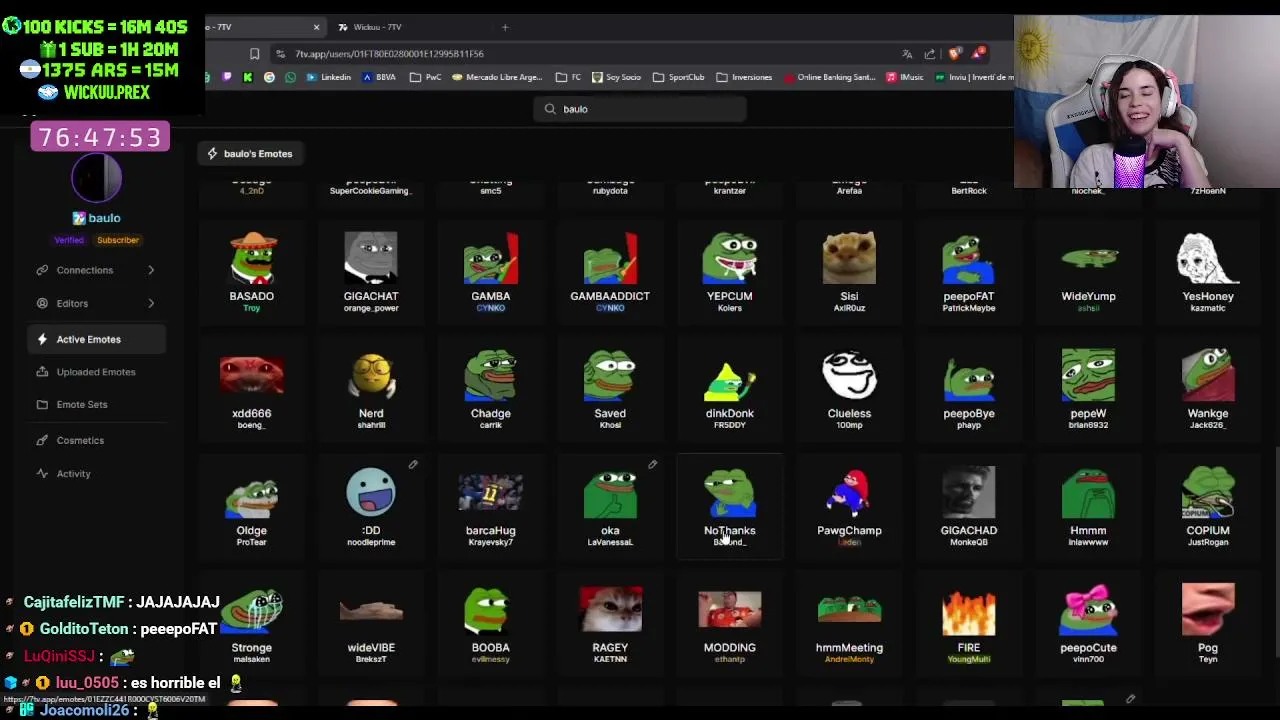This screenshot has width=1280, height=720.
Task: Click the search magnifier icon
Action: point(550,109)
